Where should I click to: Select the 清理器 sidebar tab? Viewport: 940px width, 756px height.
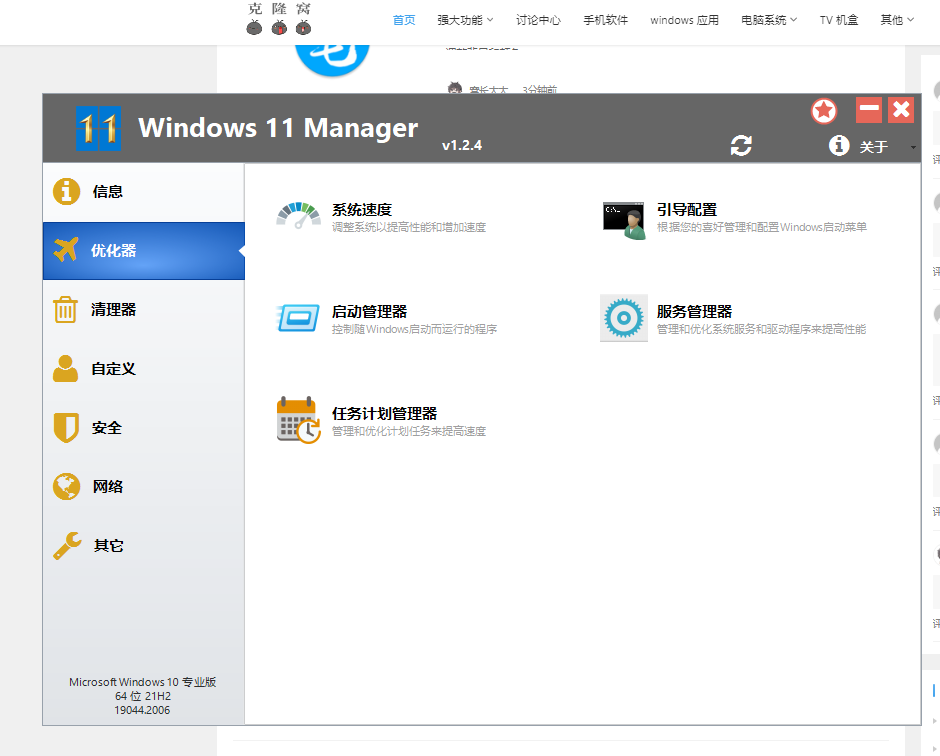click(x=144, y=310)
